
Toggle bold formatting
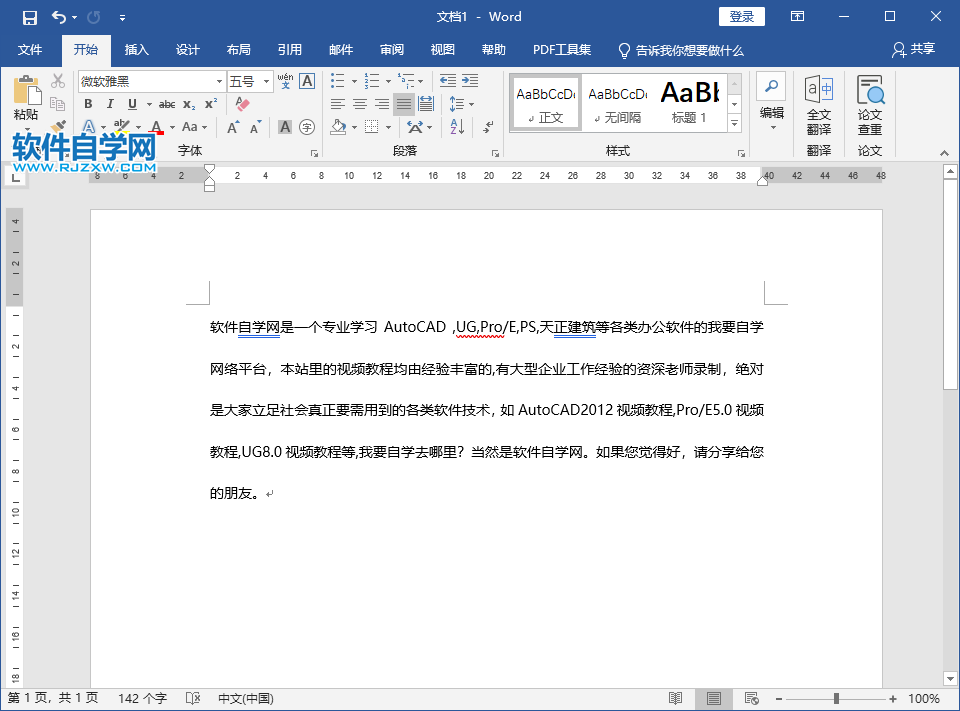coord(88,104)
